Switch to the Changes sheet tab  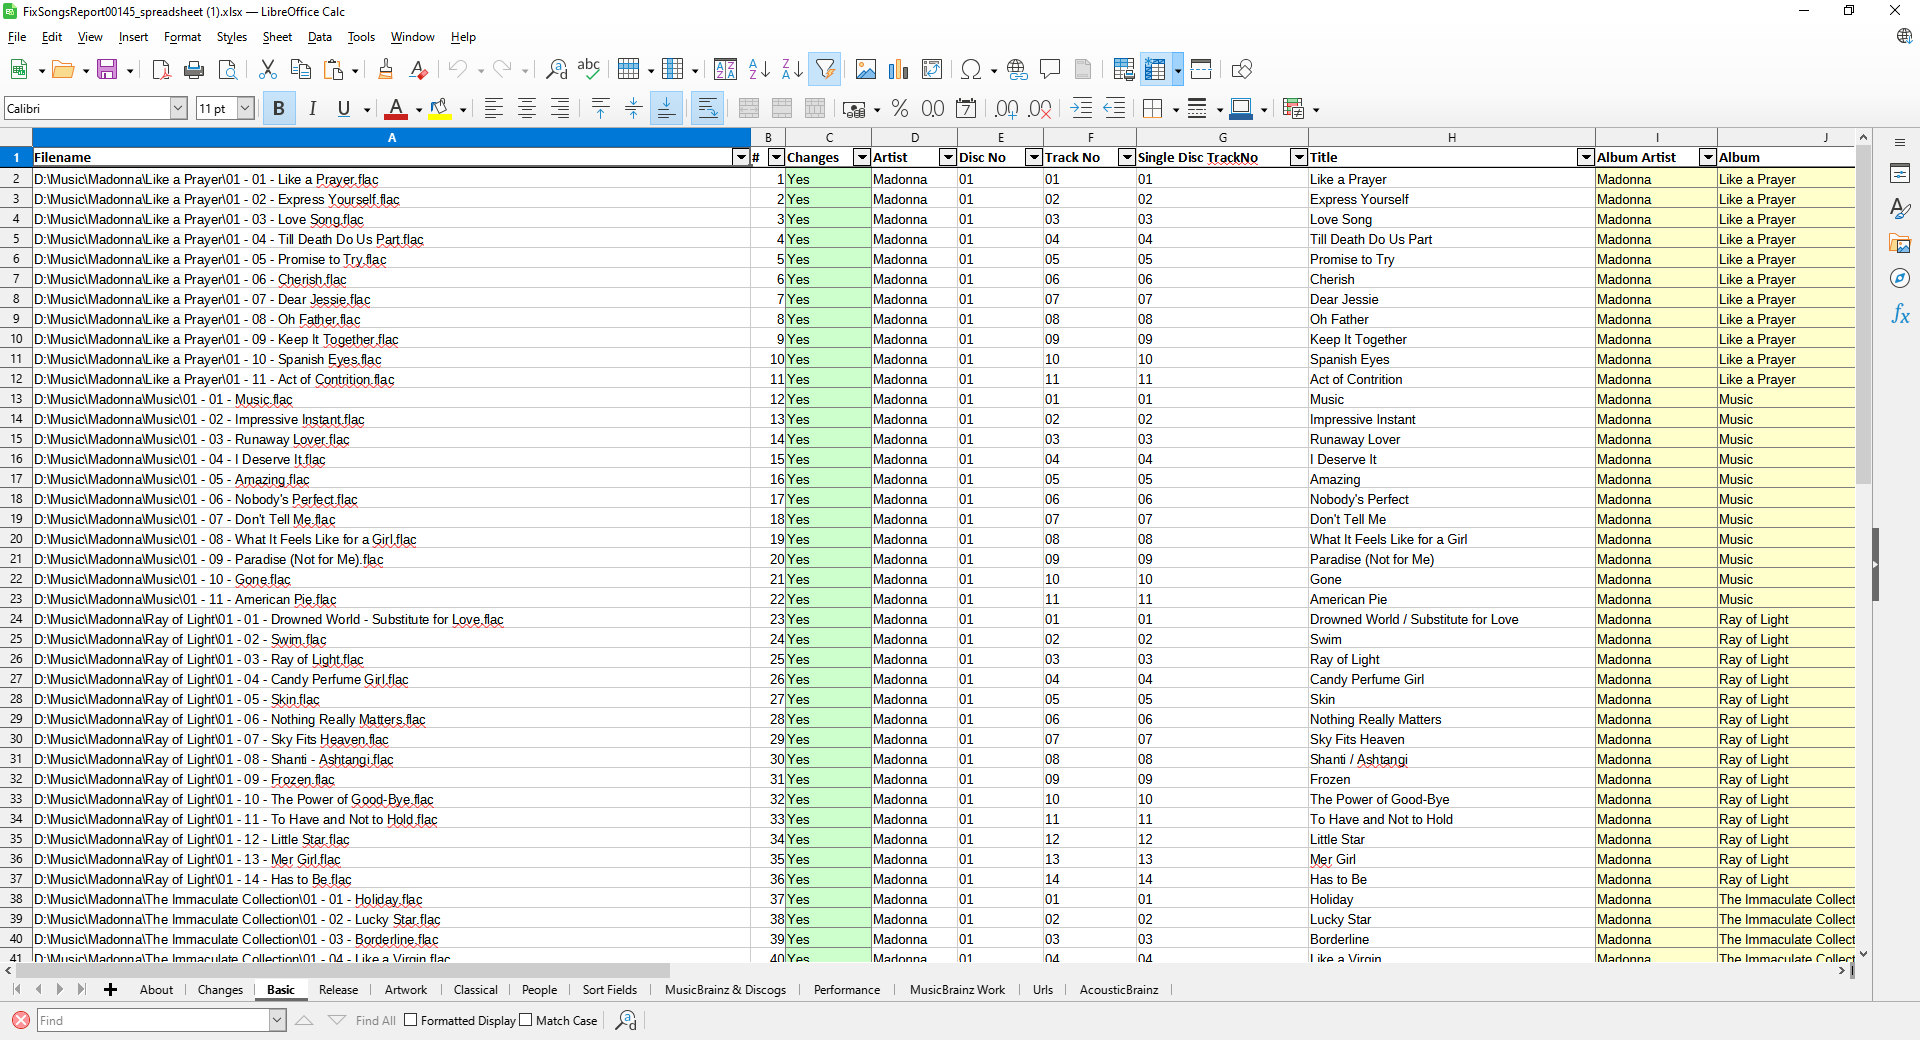[x=220, y=990]
